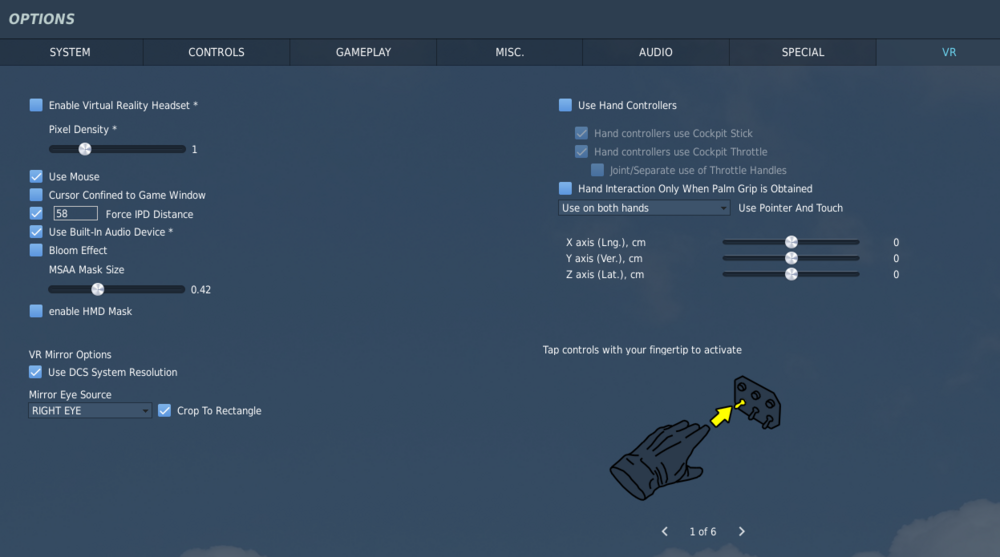Viewport: 1000px width, 557px height.
Task: Switch to the AUDIO tab
Action: tap(656, 52)
